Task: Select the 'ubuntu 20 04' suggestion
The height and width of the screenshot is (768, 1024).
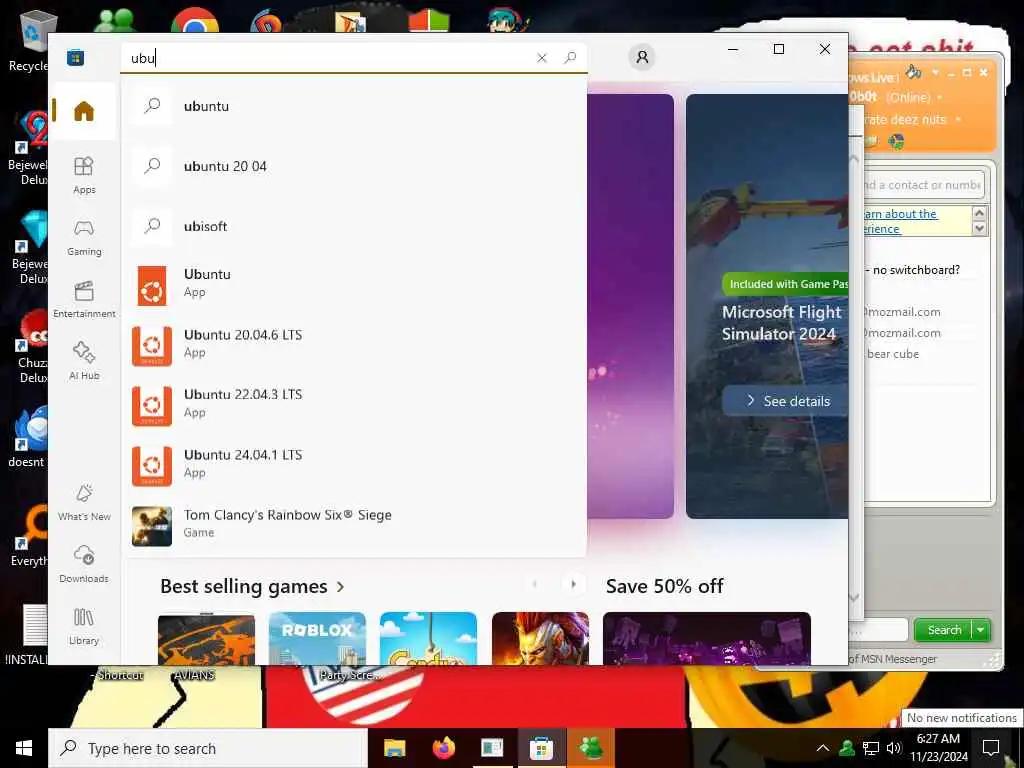Action: click(x=353, y=166)
